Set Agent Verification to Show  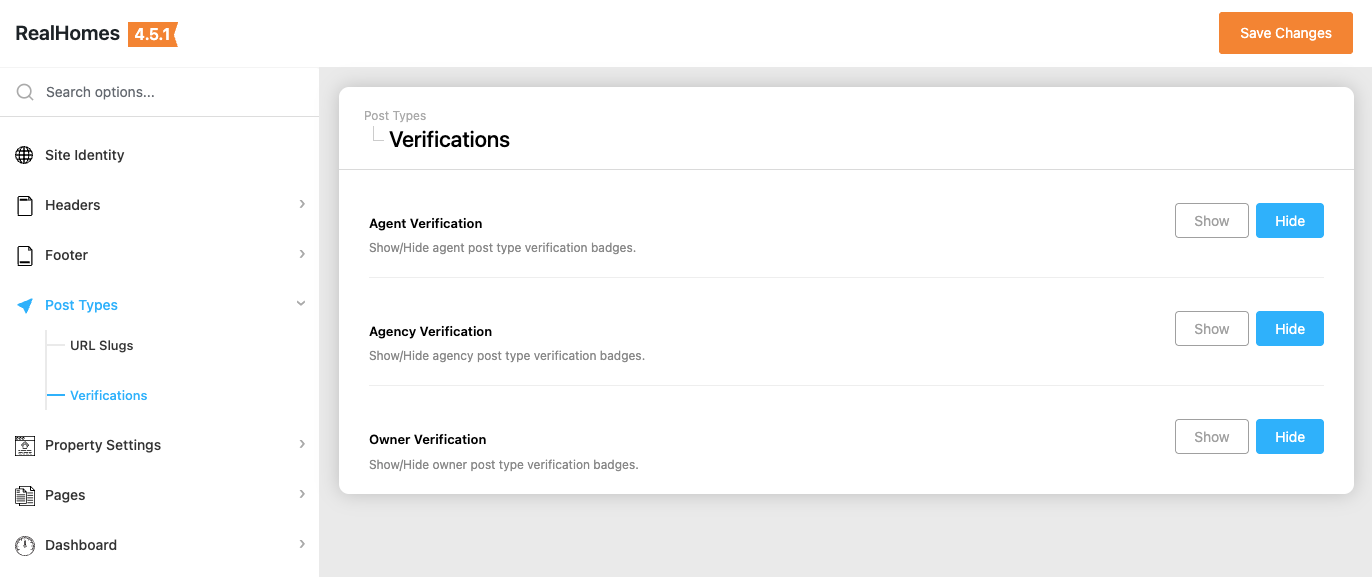click(1211, 221)
